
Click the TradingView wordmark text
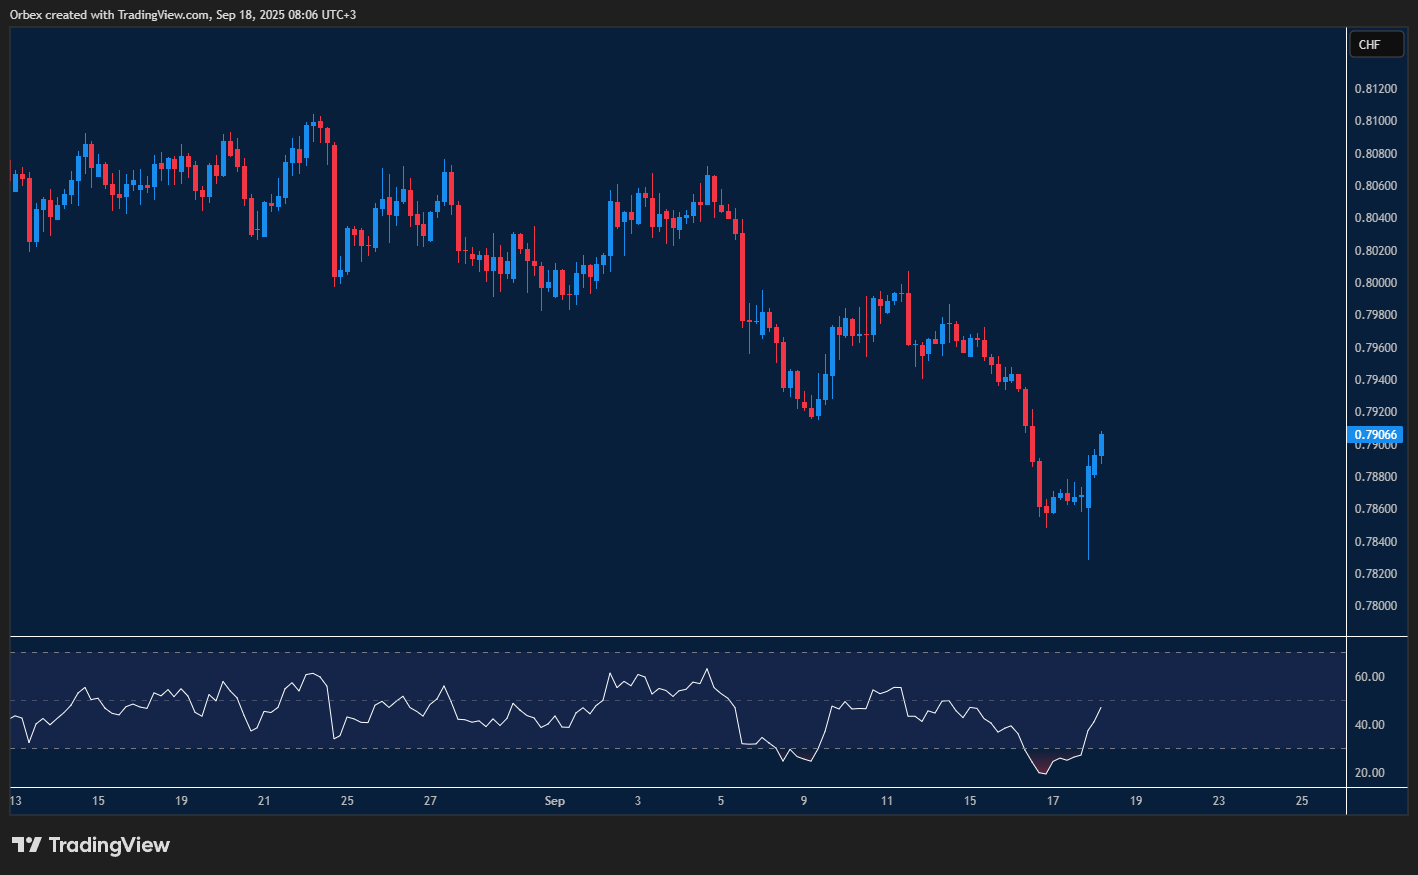coord(109,845)
